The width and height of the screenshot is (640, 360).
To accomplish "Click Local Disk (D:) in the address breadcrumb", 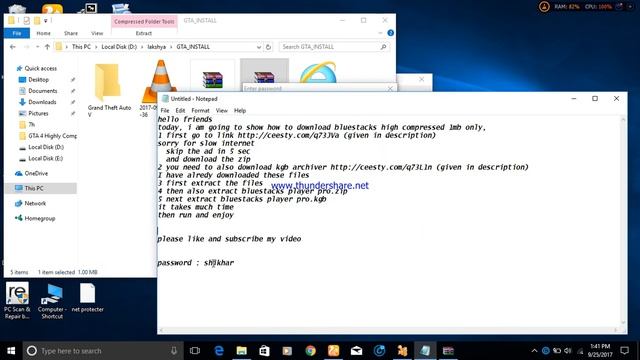I will (x=119, y=47).
